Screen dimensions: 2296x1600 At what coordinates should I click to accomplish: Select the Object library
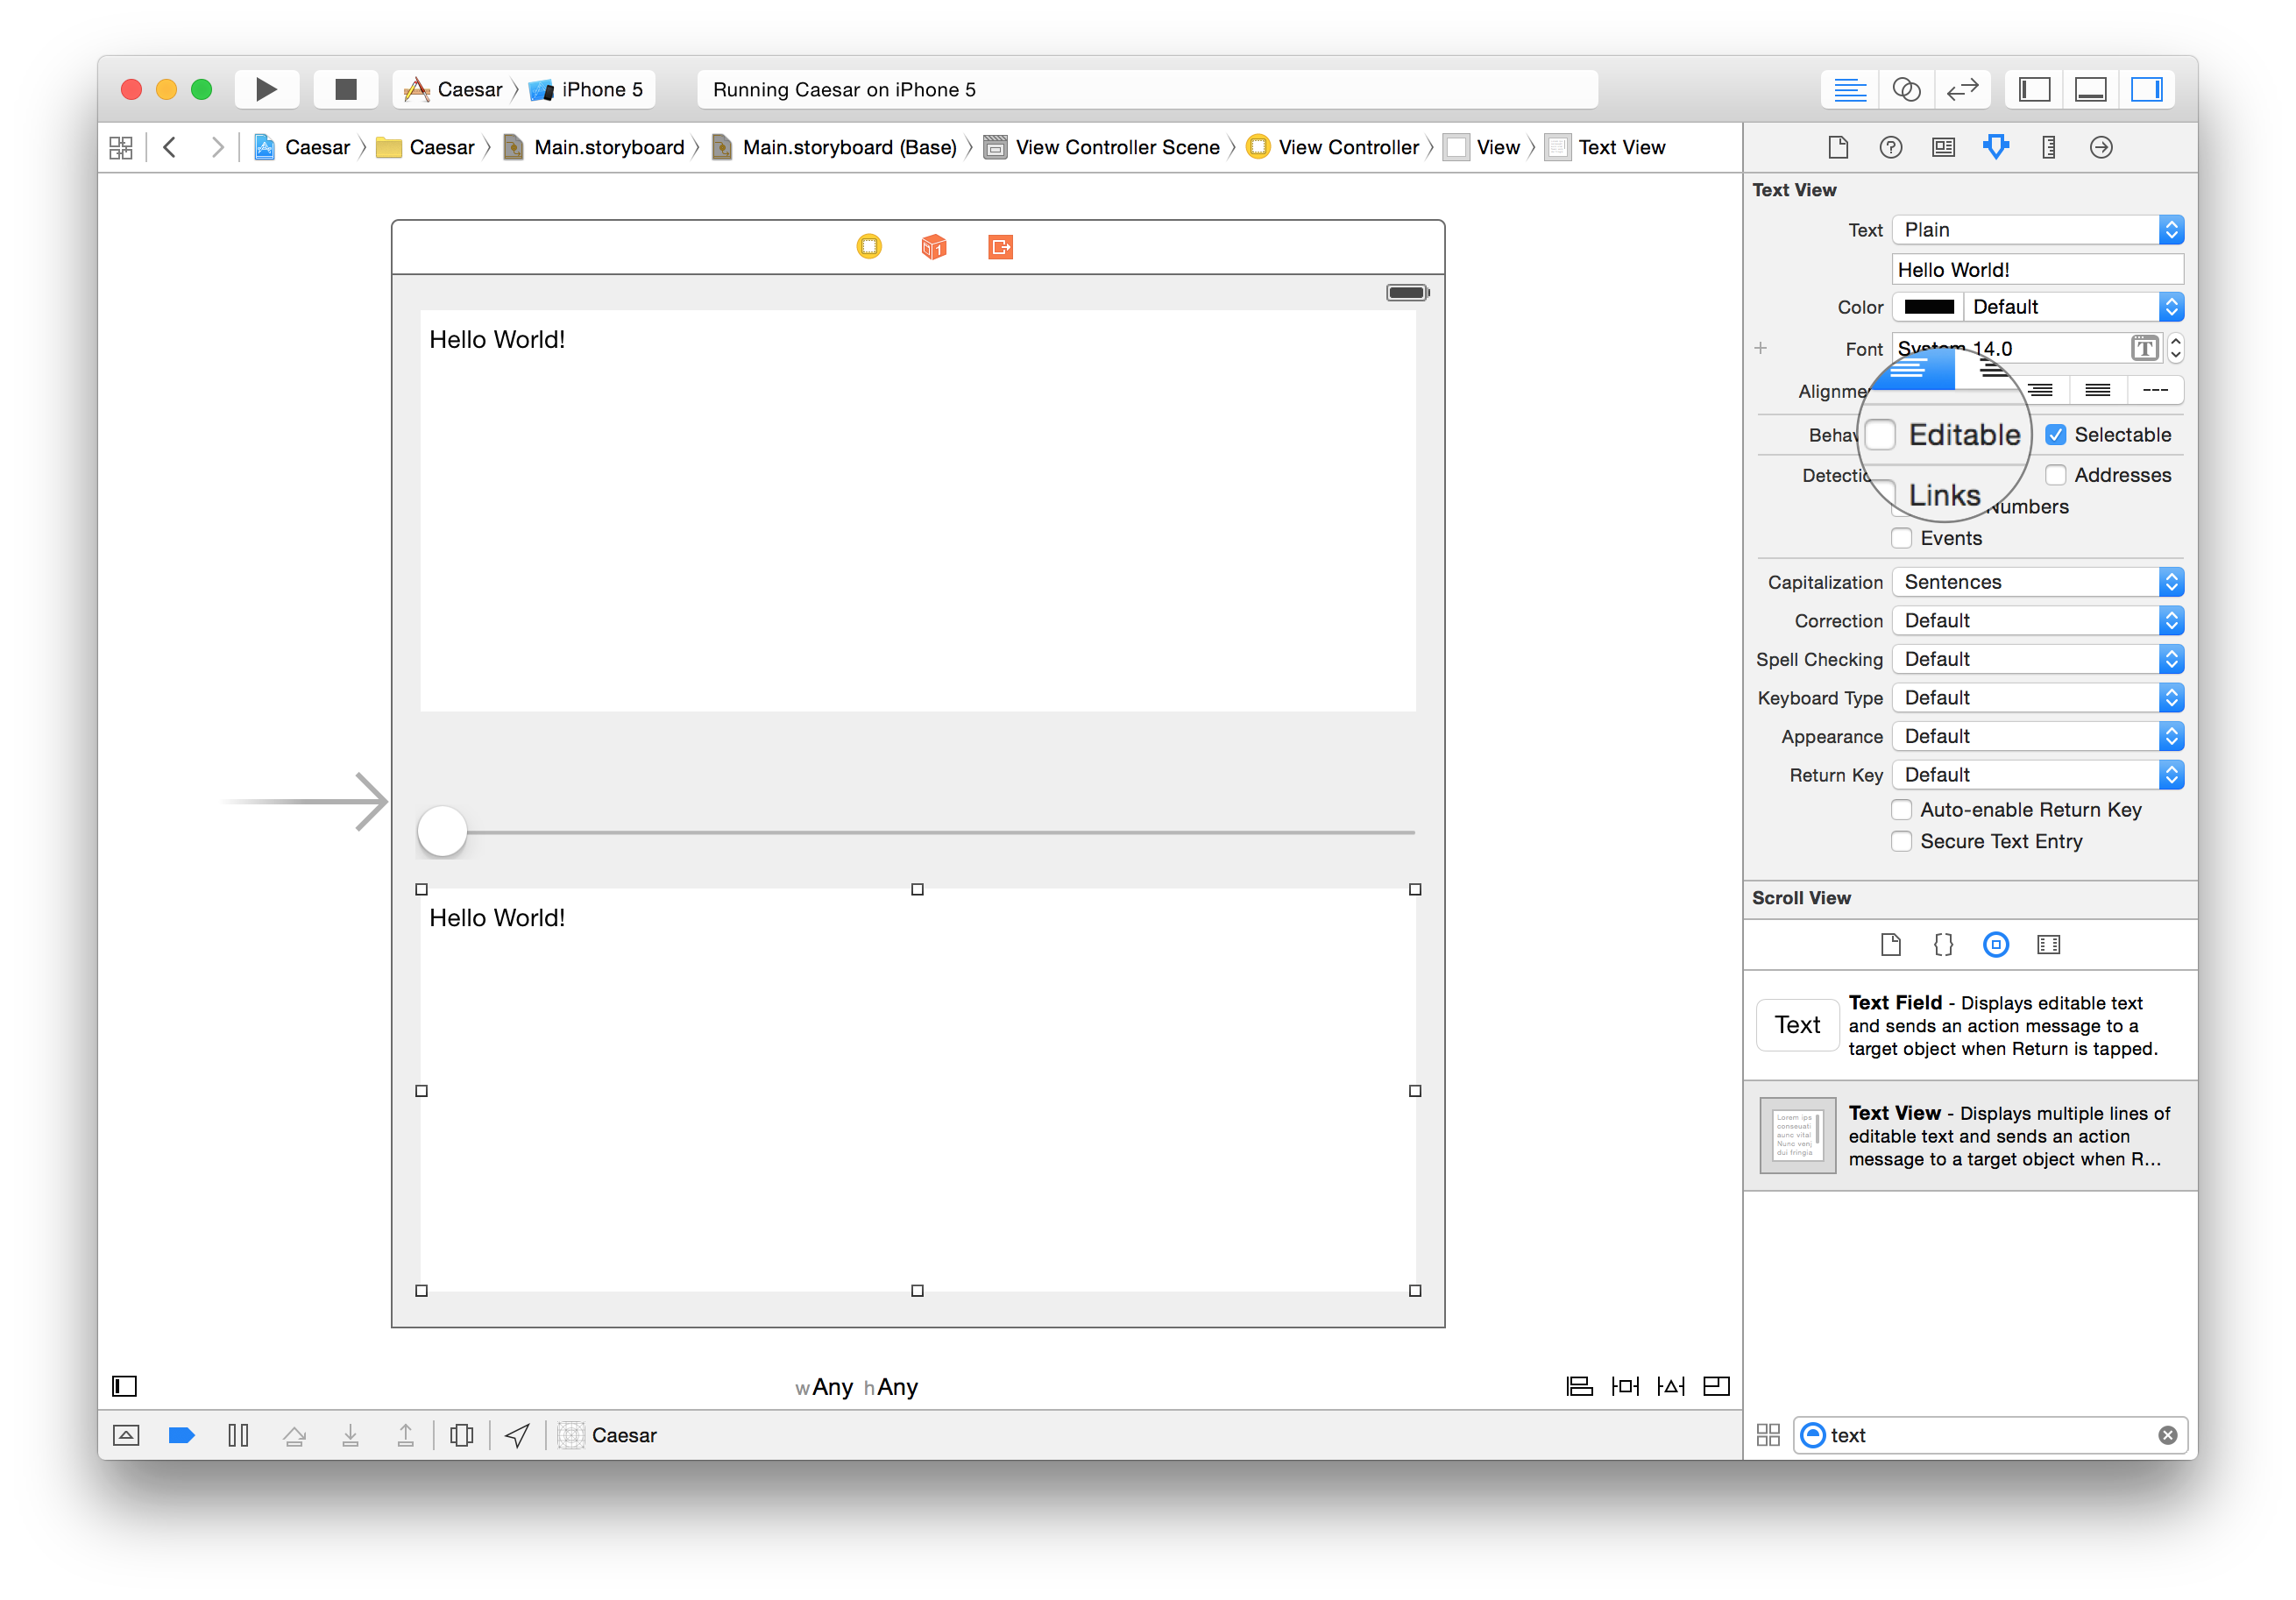pyautogui.click(x=1996, y=945)
